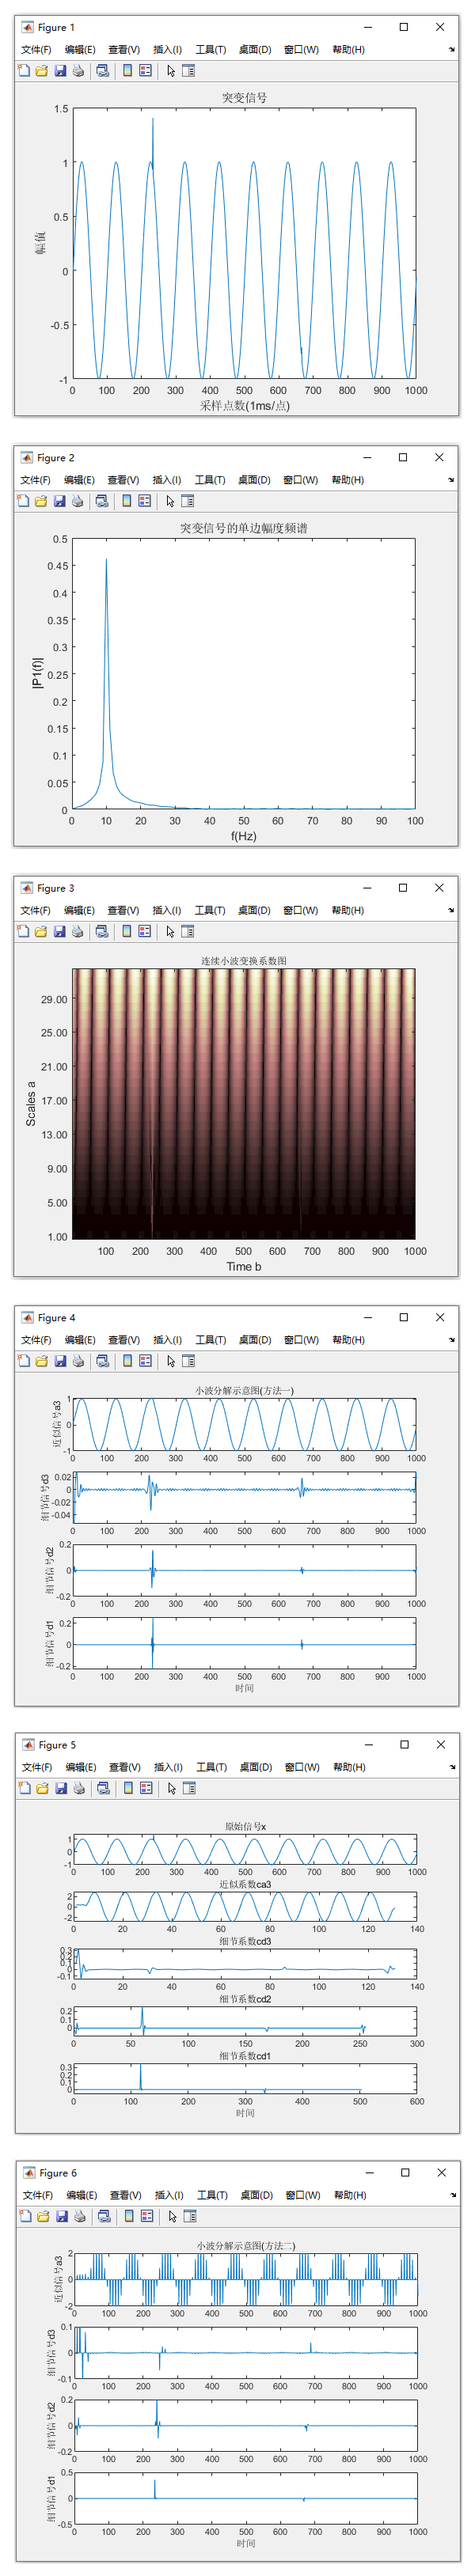The image size is (475, 2576).
Task: Enable Edit Plot arrow tool in Figure 2
Action: pos(170,501)
